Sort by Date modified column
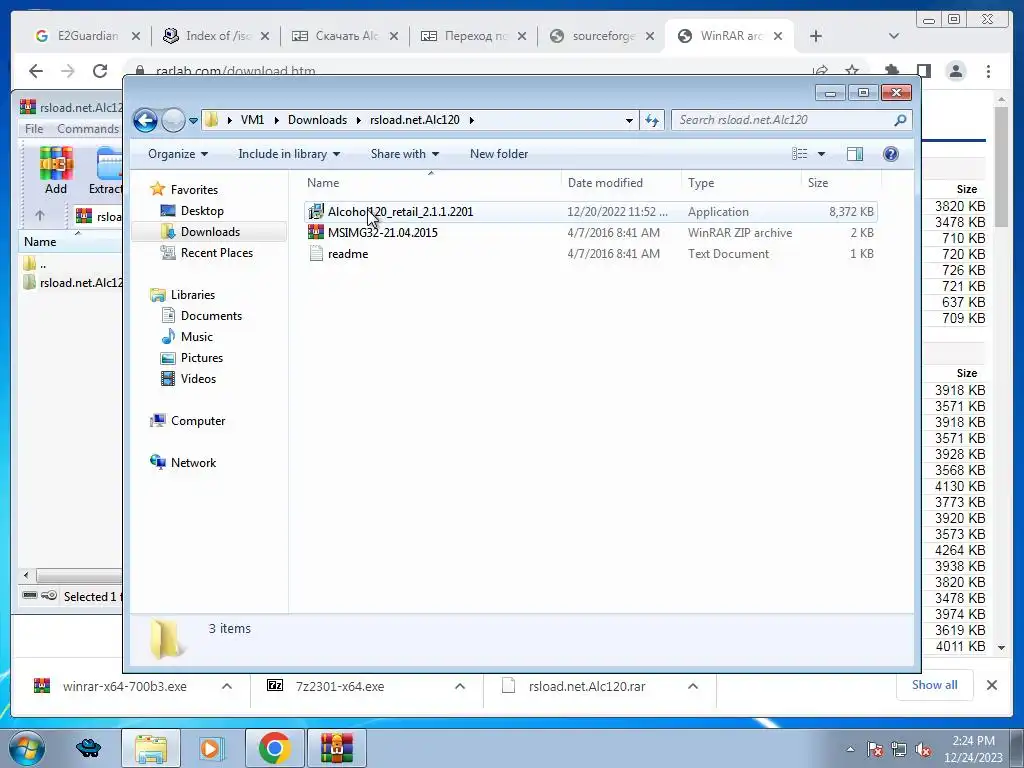This screenshot has width=1024, height=768. click(x=620, y=183)
